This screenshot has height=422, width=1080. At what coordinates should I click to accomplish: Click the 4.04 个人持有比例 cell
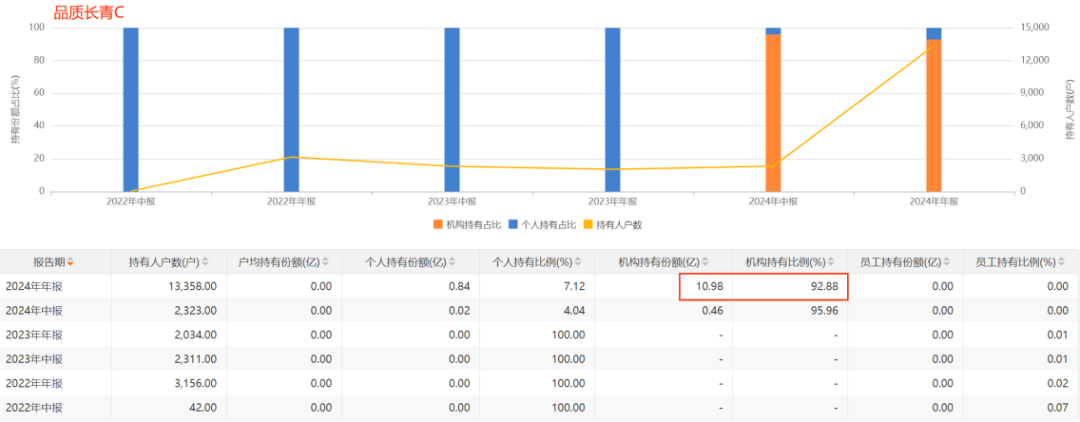574,310
